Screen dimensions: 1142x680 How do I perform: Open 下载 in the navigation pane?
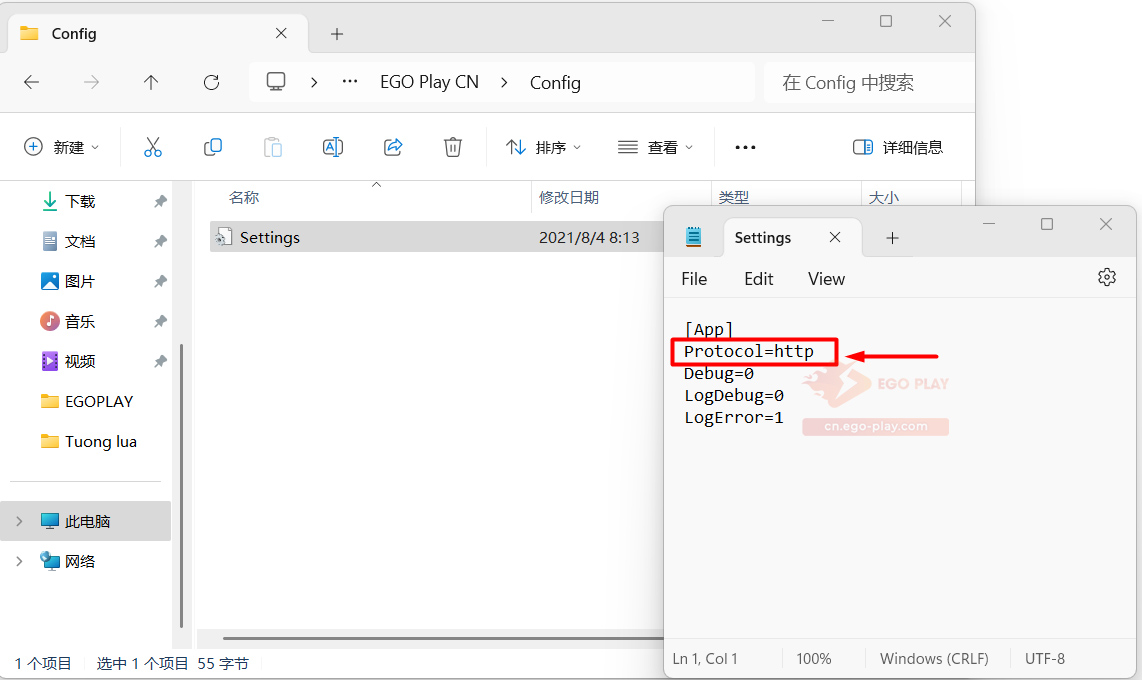click(80, 201)
